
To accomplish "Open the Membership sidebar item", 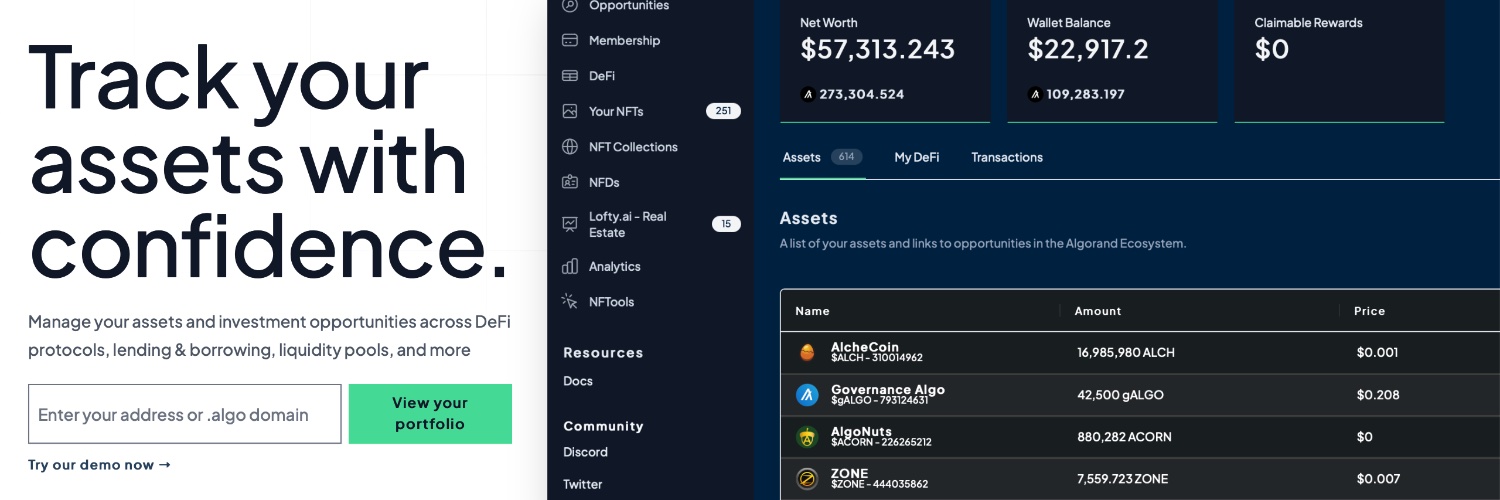I will coord(625,41).
